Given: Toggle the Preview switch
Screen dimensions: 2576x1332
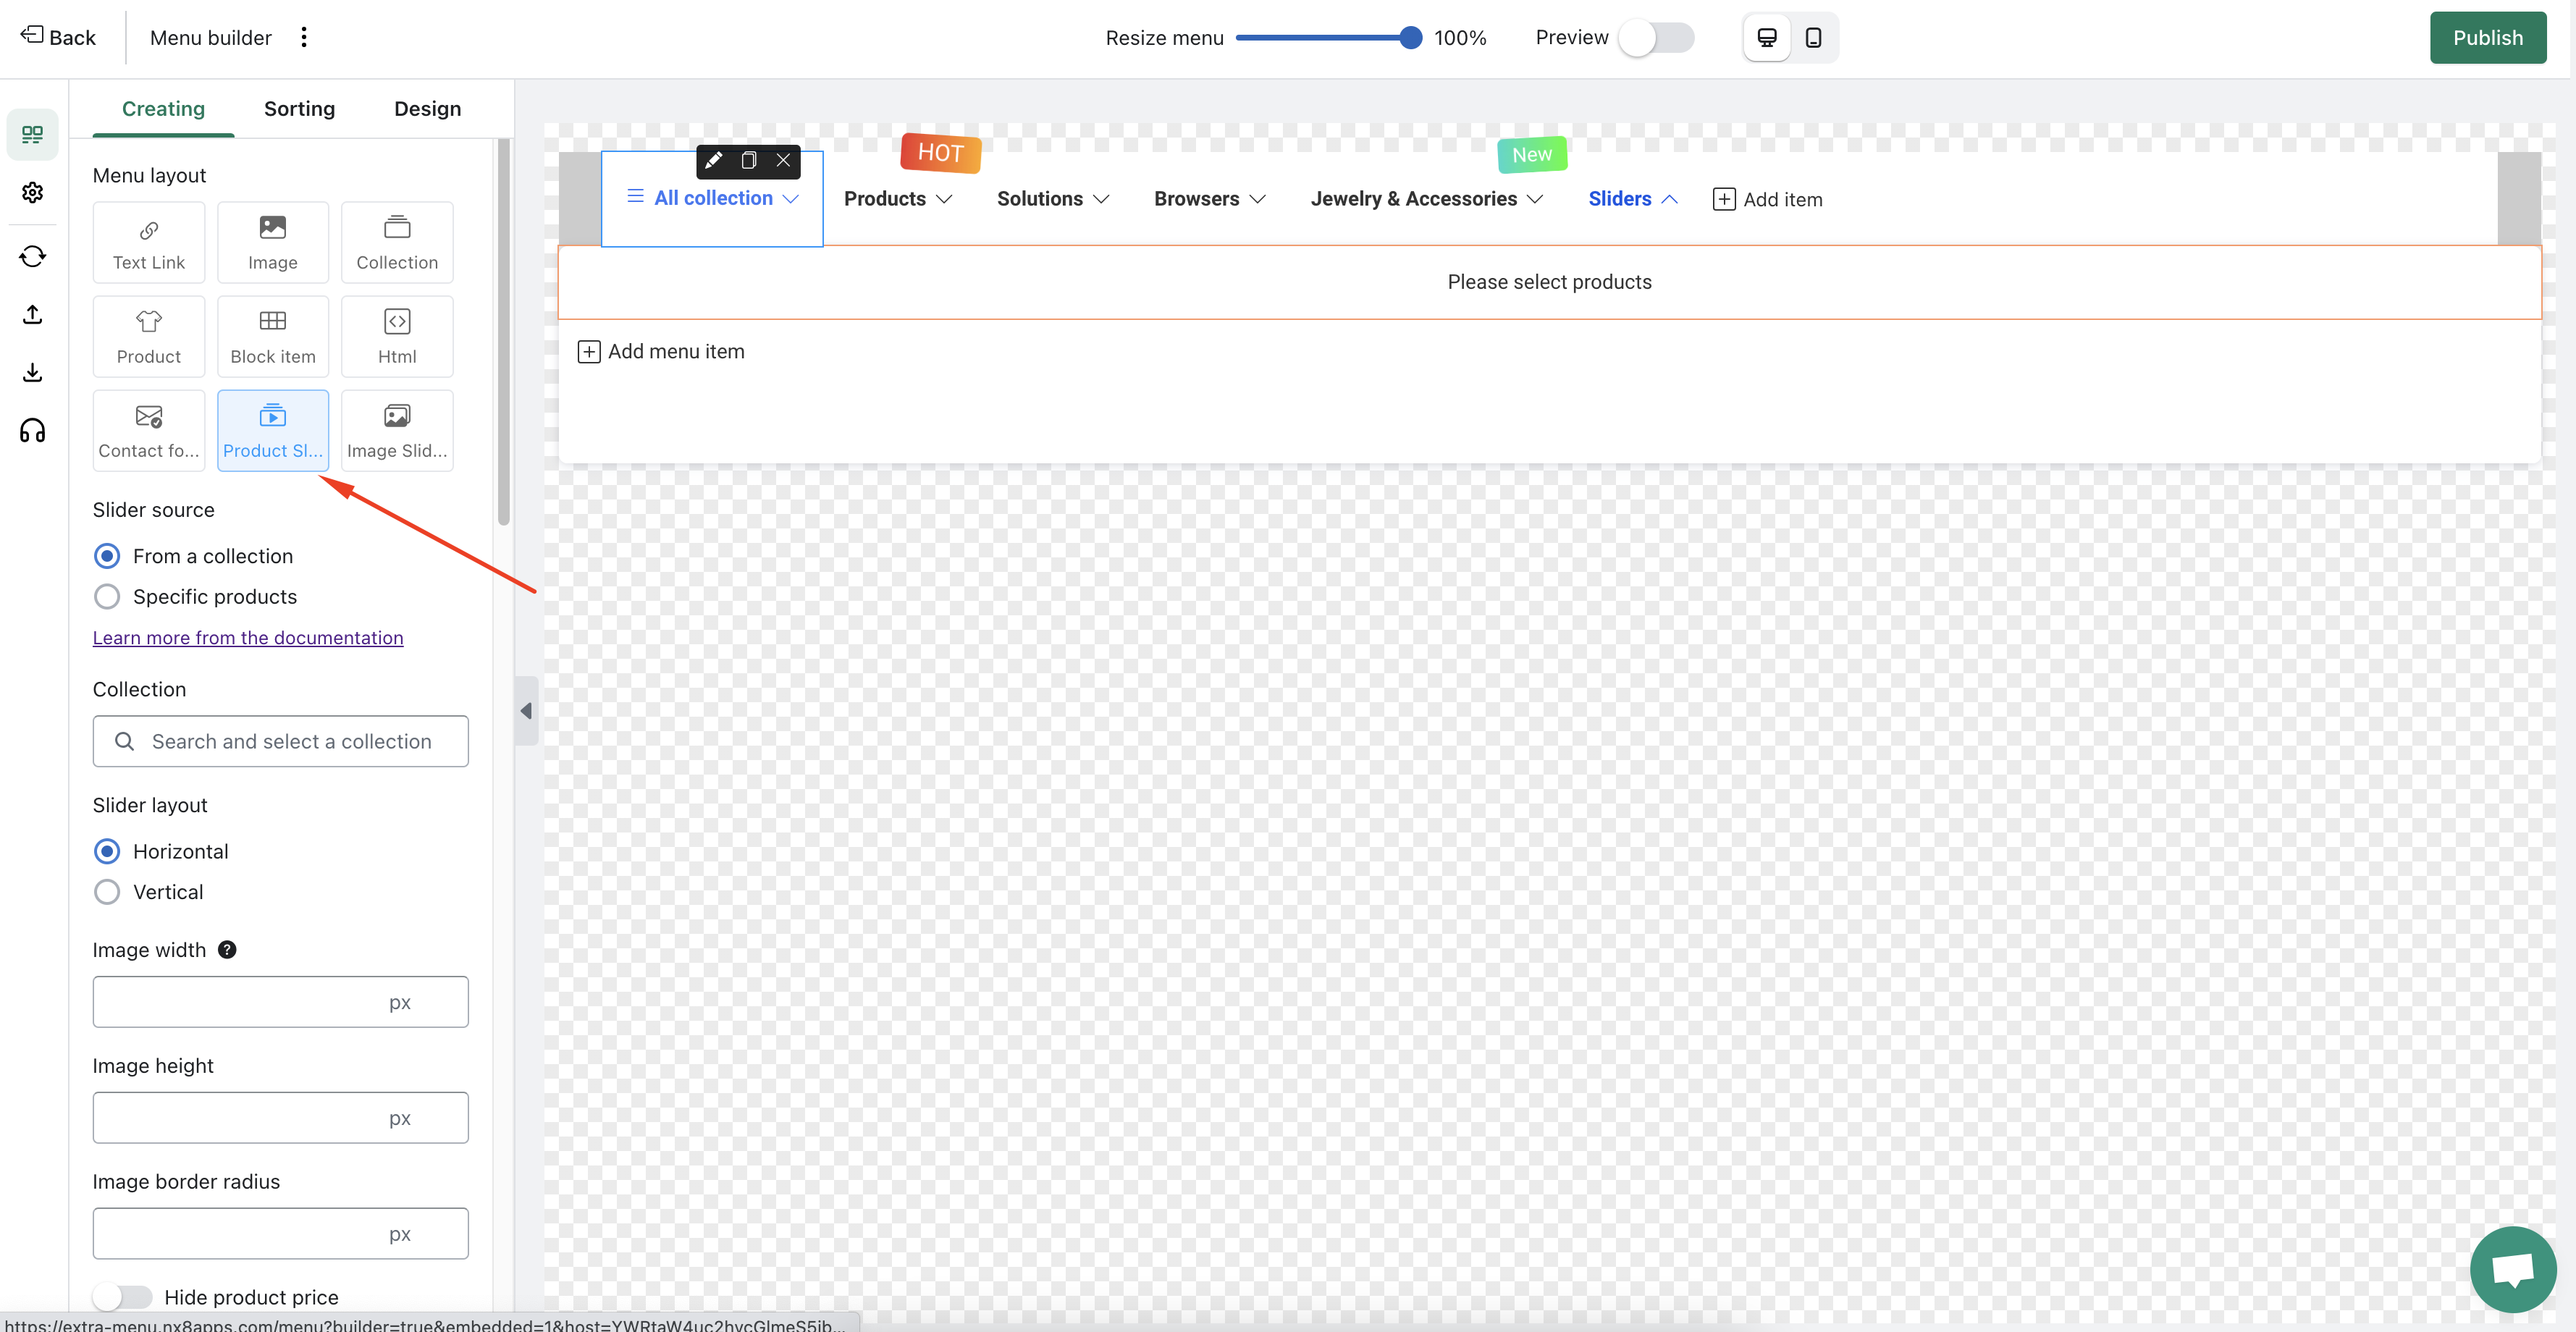Looking at the screenshot, I should [x=1657, y=38].
